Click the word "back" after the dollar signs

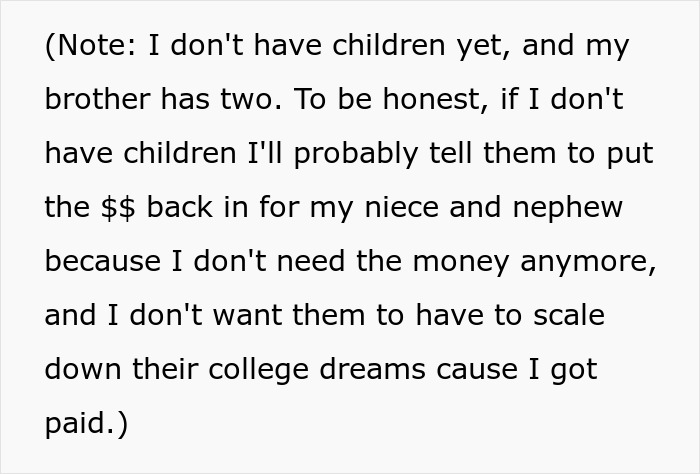coord(179,208)
